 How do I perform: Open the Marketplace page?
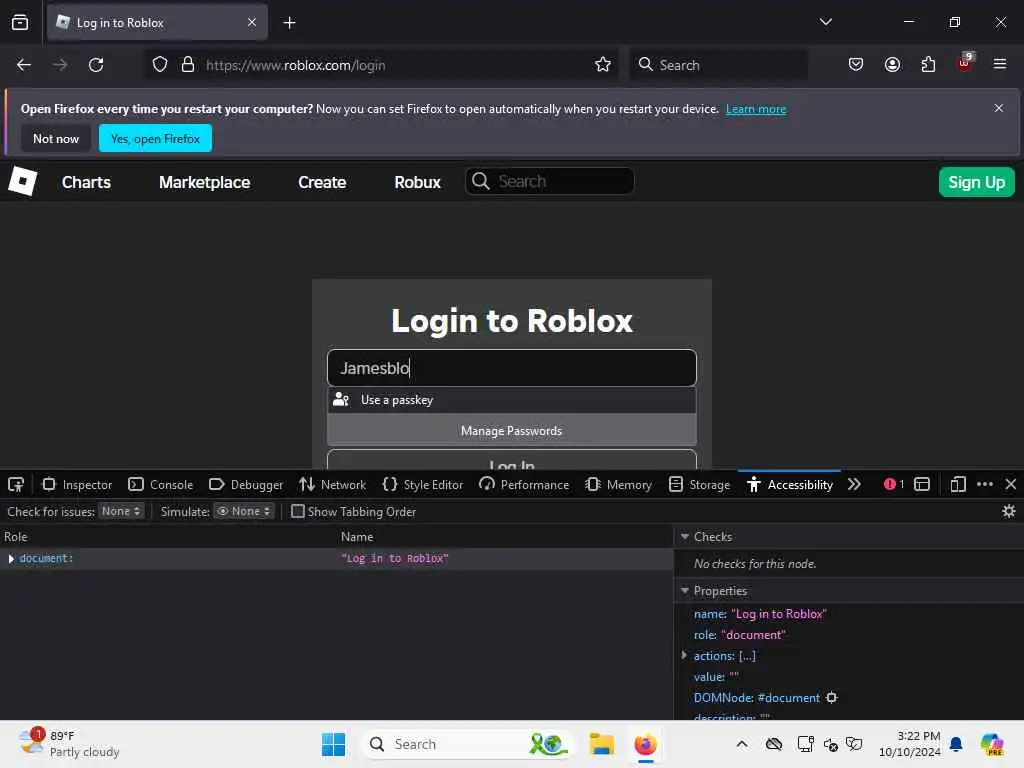204,182
